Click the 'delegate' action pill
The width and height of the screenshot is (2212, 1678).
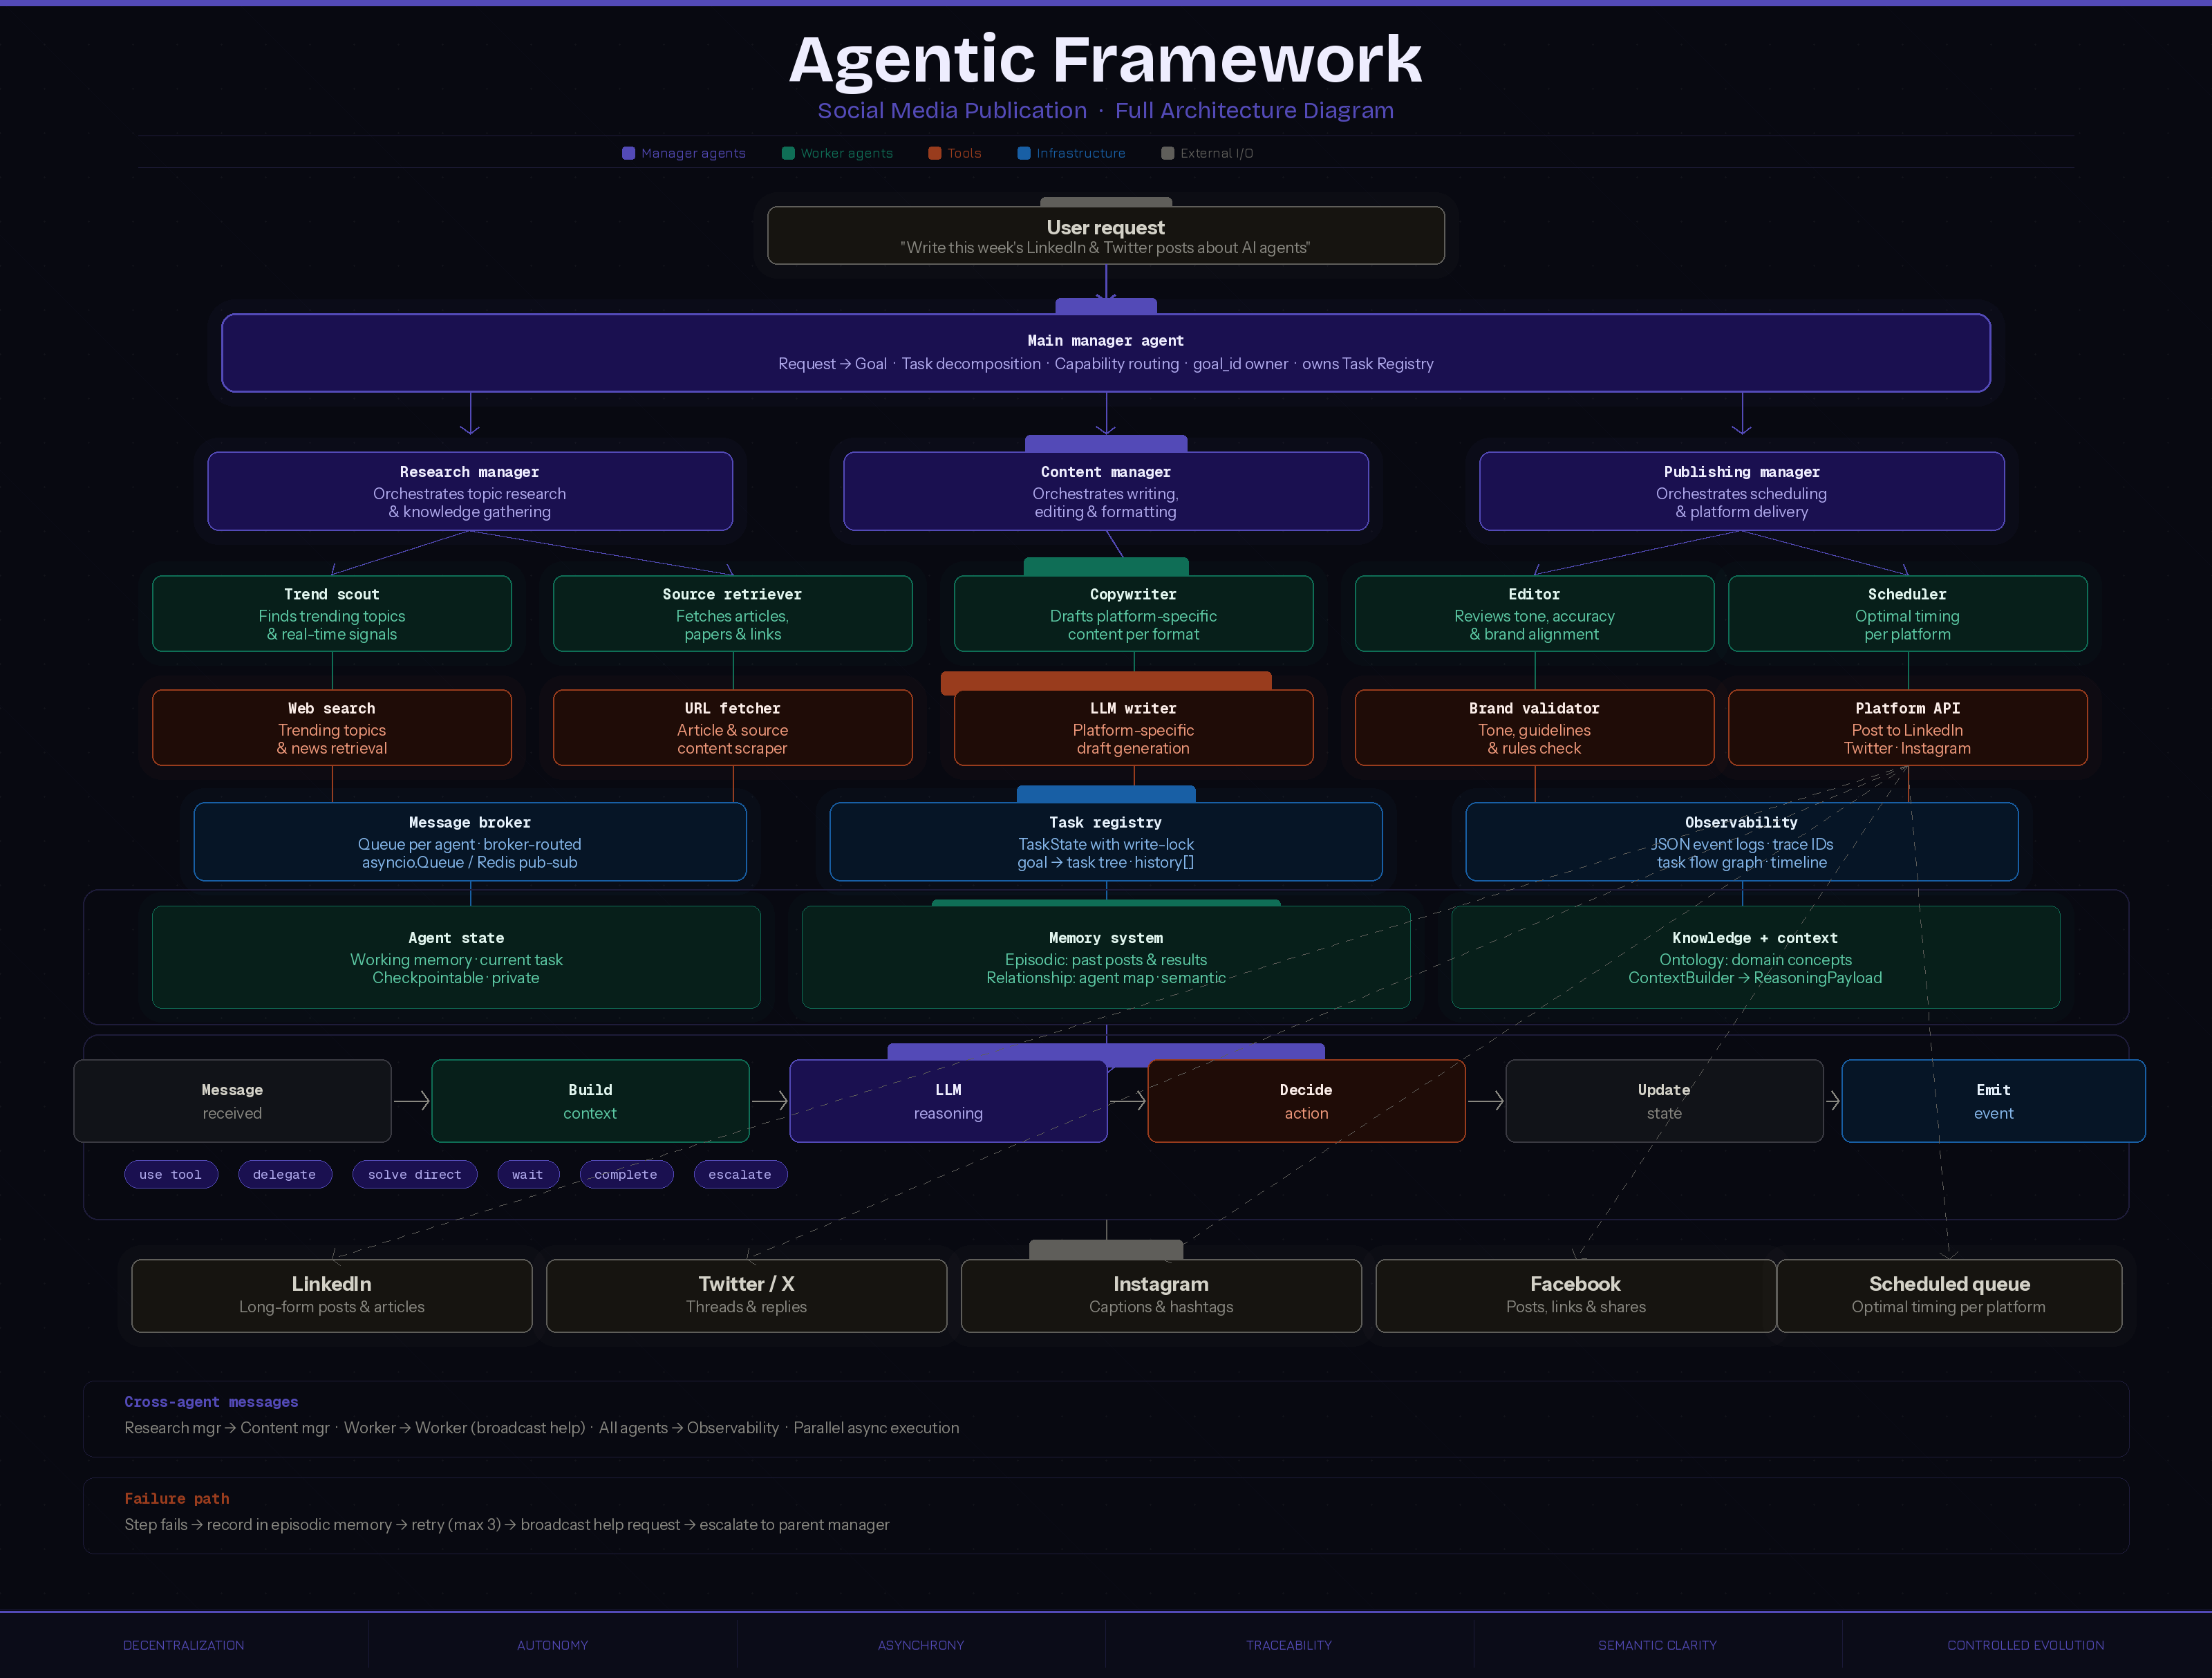click(x=285, y=1174)
